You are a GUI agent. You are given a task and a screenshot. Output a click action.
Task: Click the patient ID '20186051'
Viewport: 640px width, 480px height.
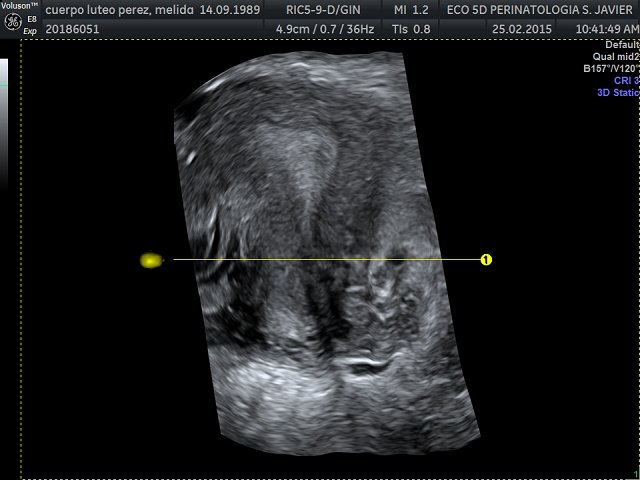(72, 29)
